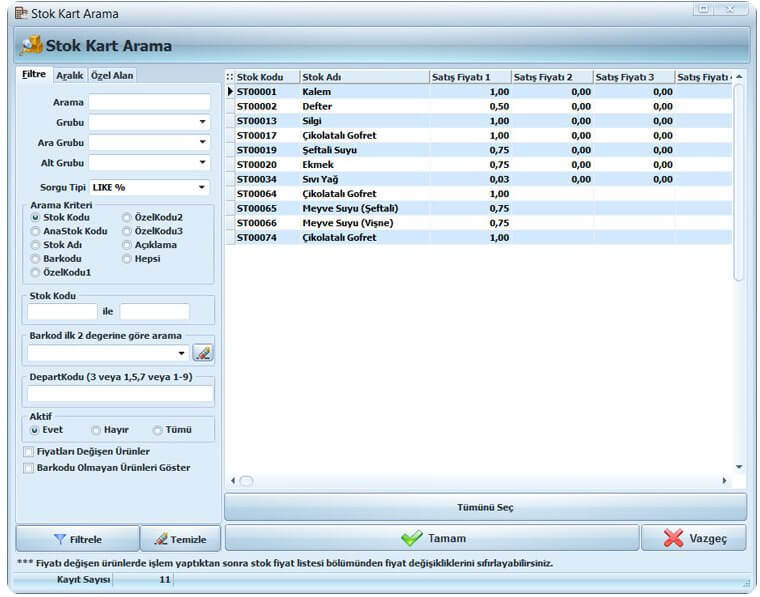
Task: Check Barkodu Olmayan Ürünleri Göster
Action: 29,468
